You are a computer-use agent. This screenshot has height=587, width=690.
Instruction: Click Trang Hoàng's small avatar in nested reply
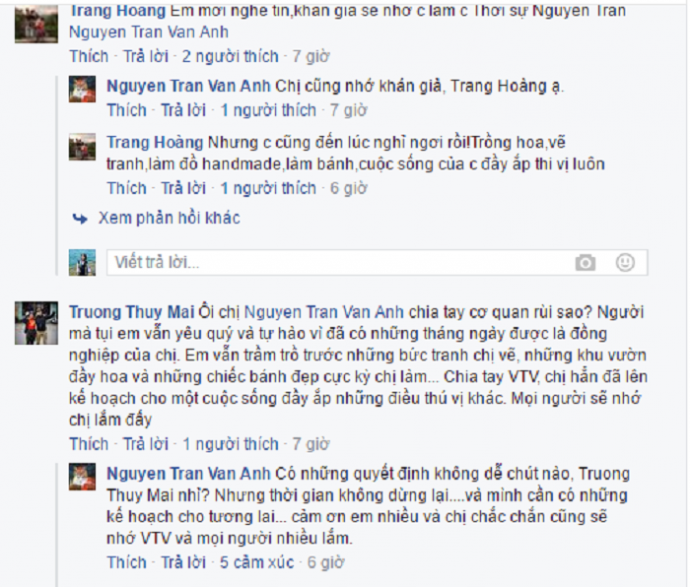point(82,147)
